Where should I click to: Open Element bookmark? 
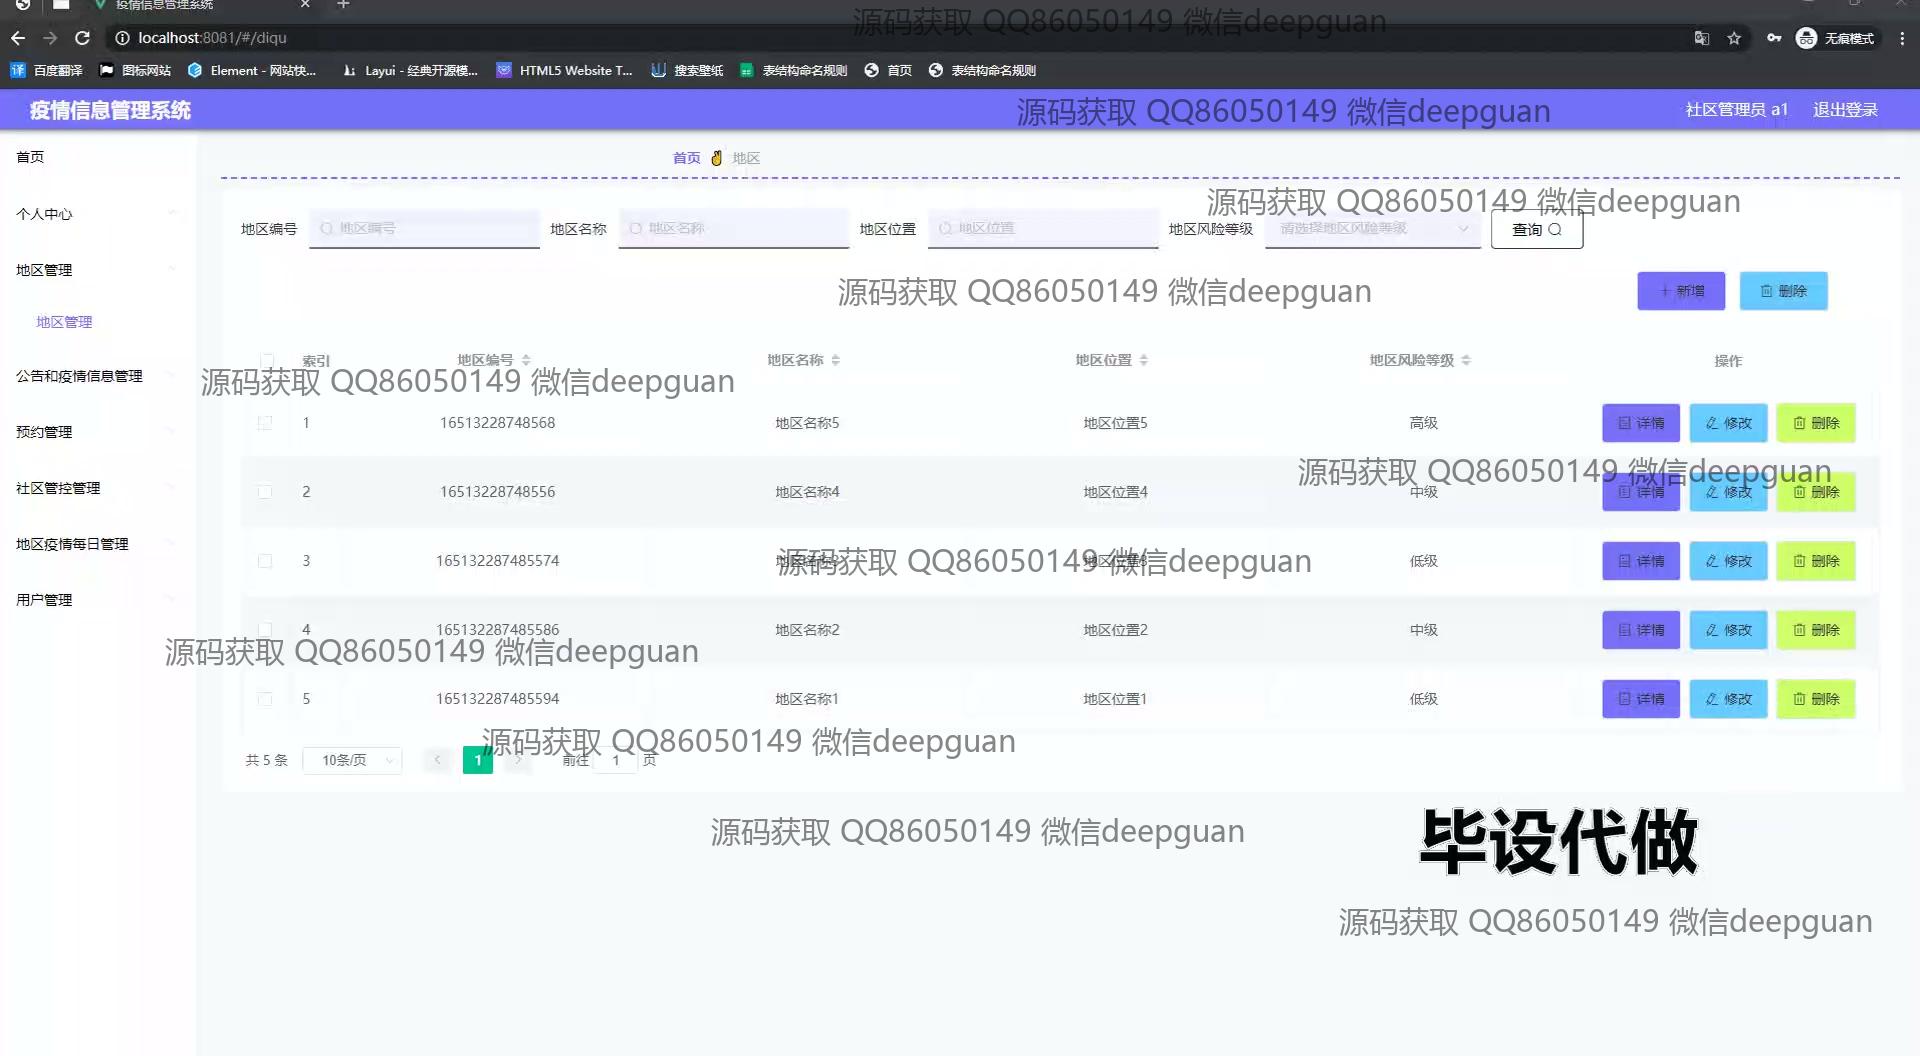tap(252, 70)
